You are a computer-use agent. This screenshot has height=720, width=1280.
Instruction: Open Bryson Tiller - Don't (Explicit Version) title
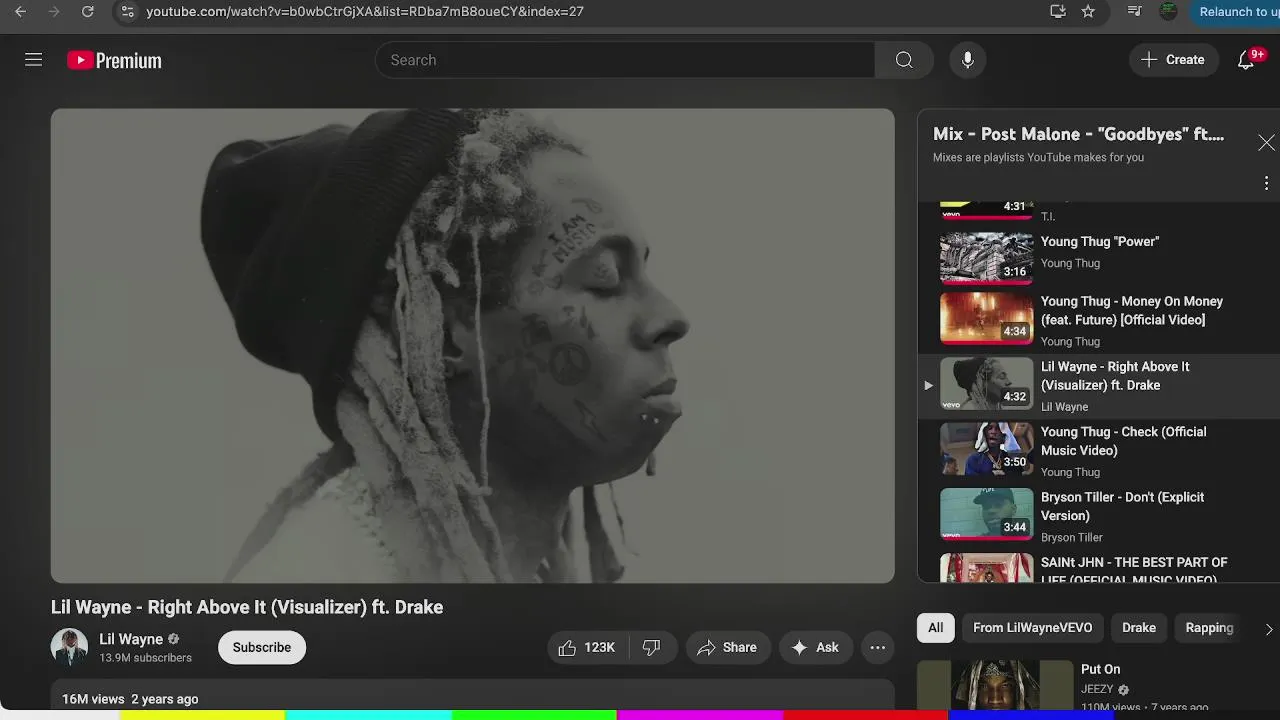[1123, 506]
